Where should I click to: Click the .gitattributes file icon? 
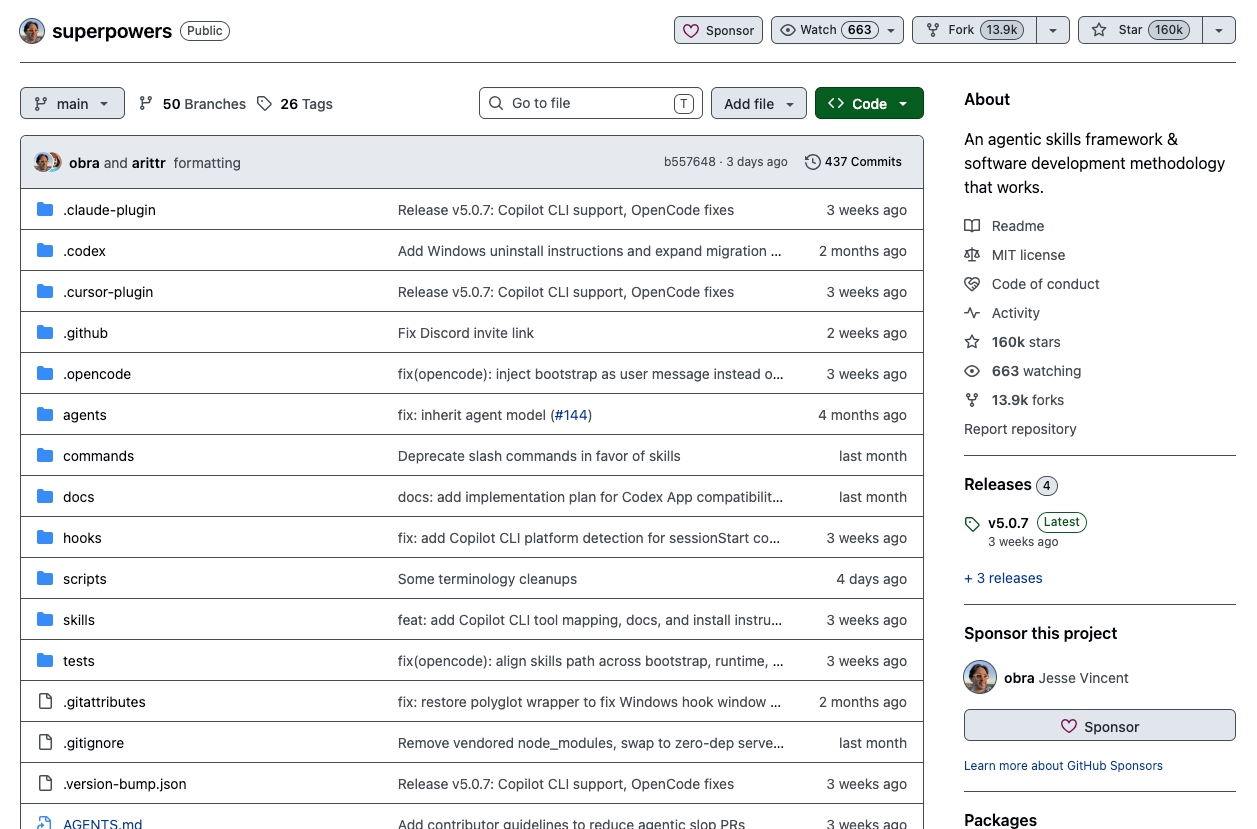point(45,702)
